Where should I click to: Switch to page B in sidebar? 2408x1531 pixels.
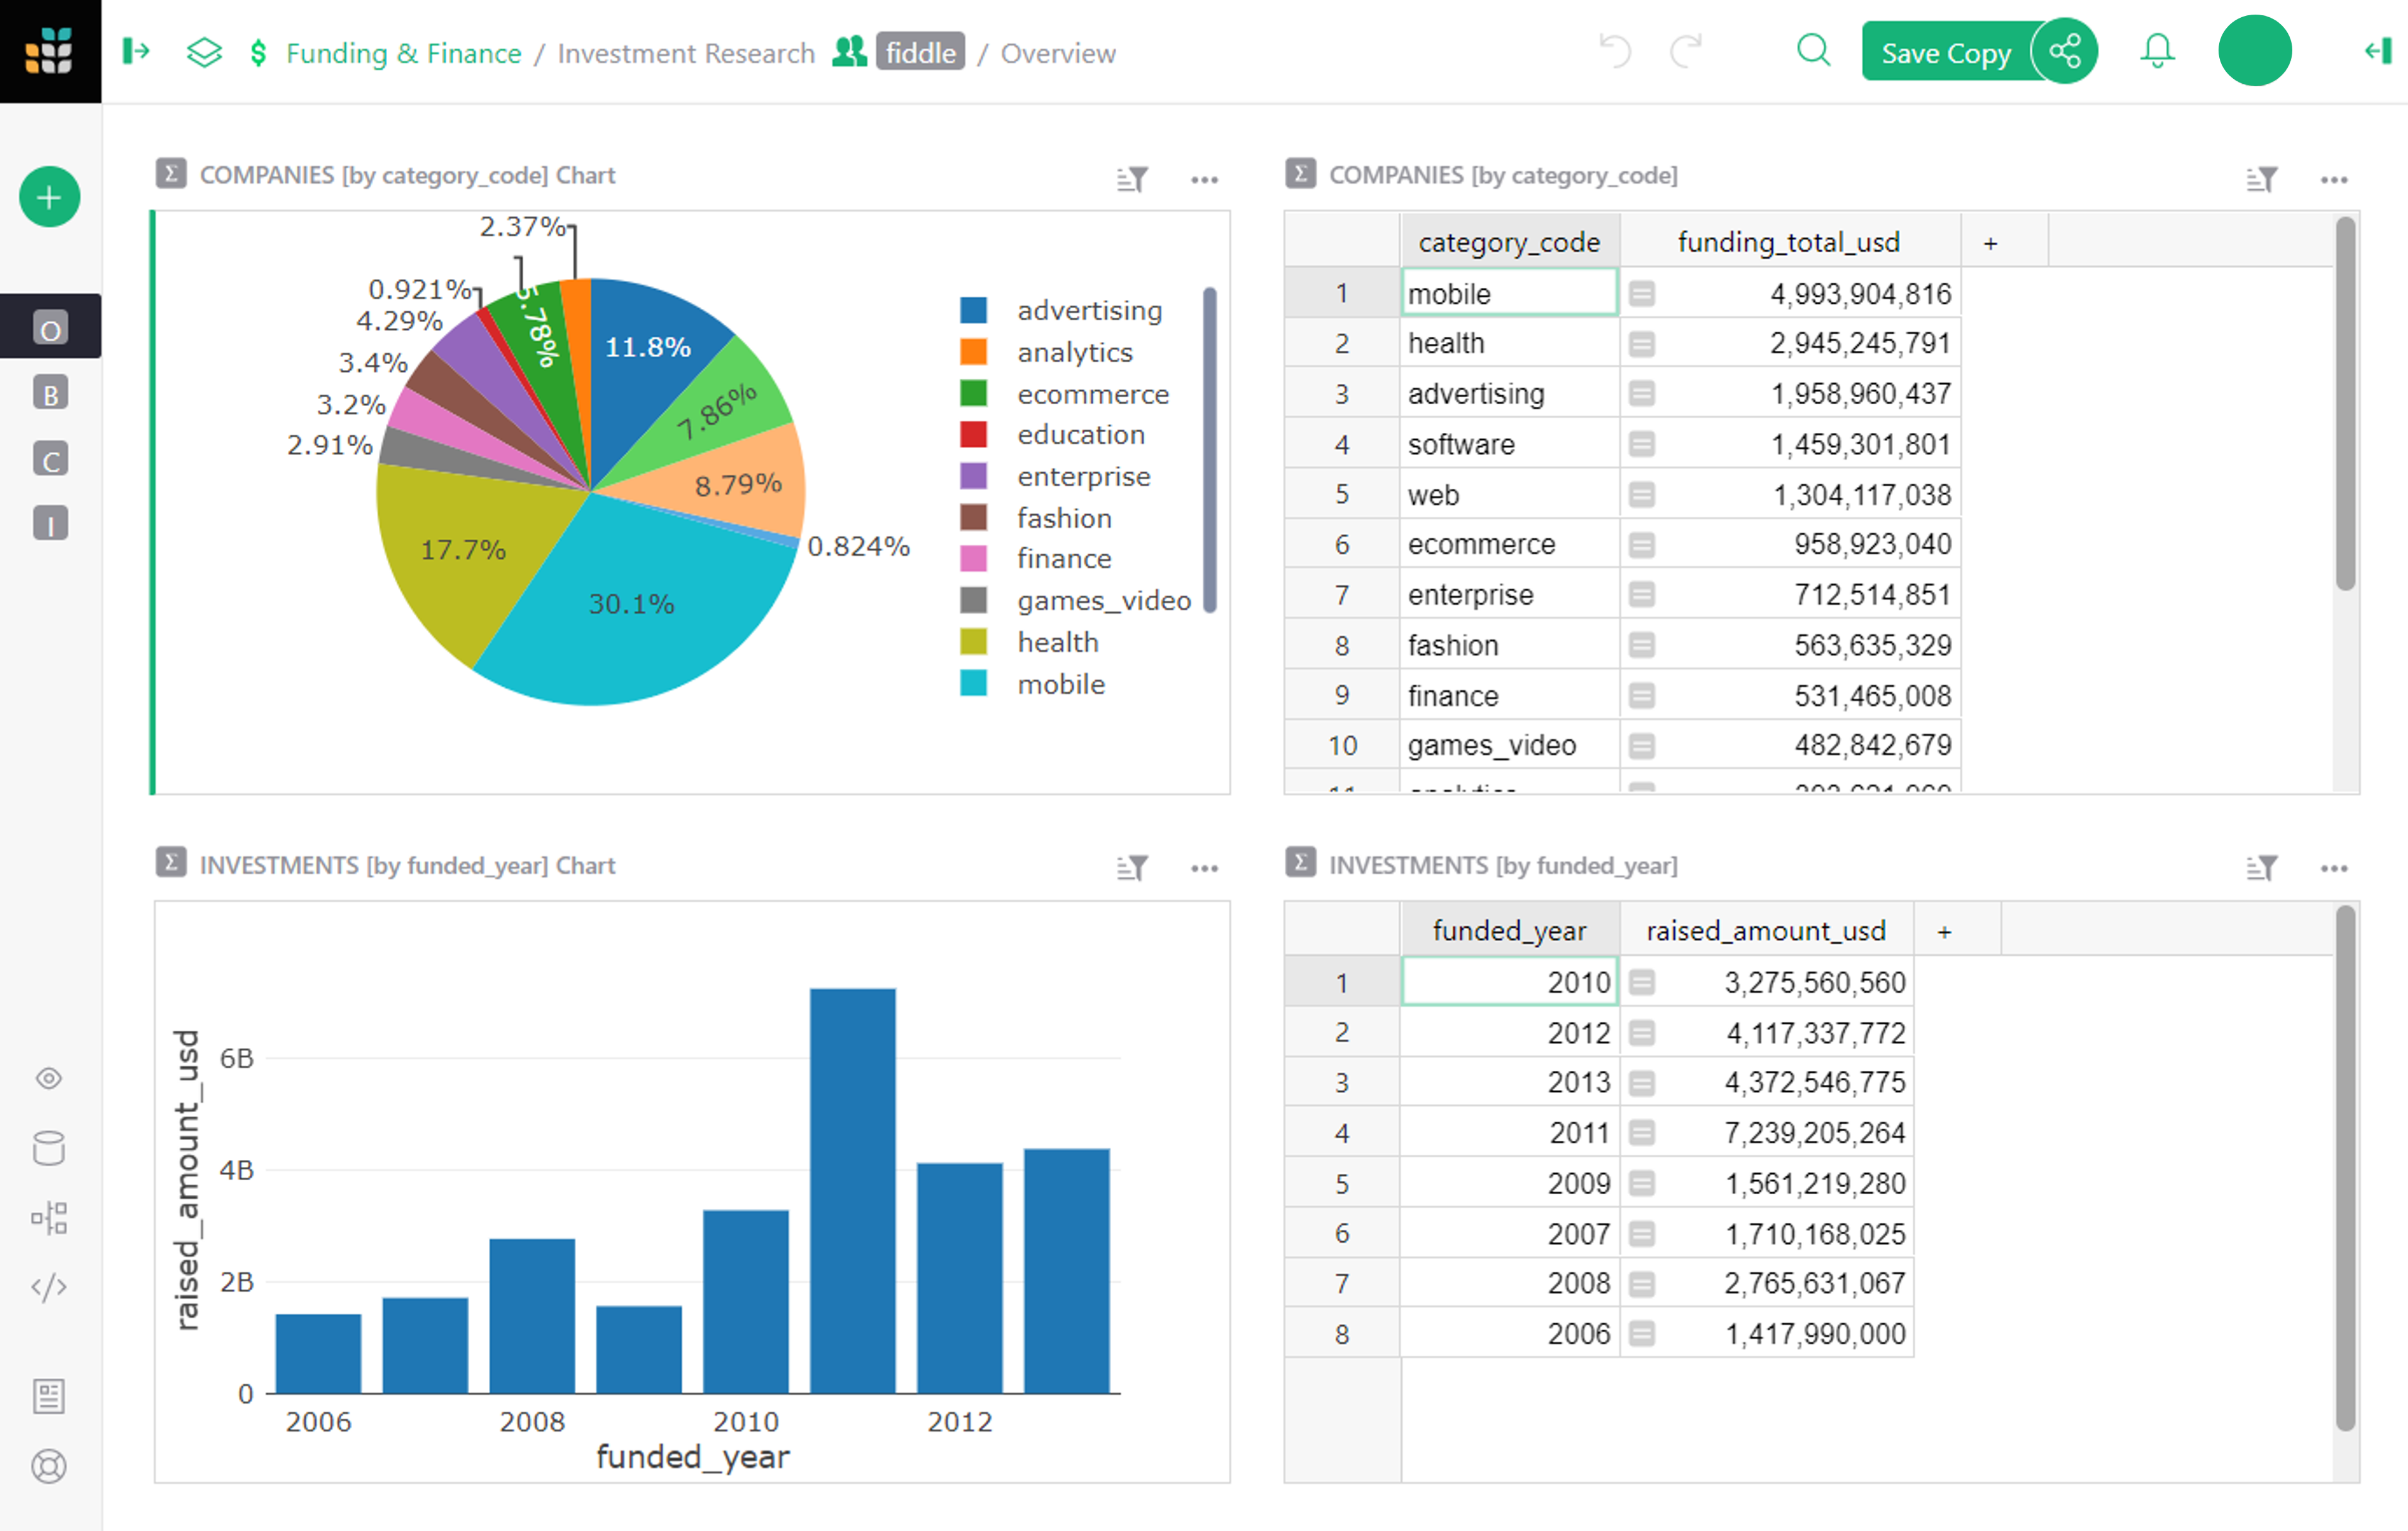[x=50, y=394]
